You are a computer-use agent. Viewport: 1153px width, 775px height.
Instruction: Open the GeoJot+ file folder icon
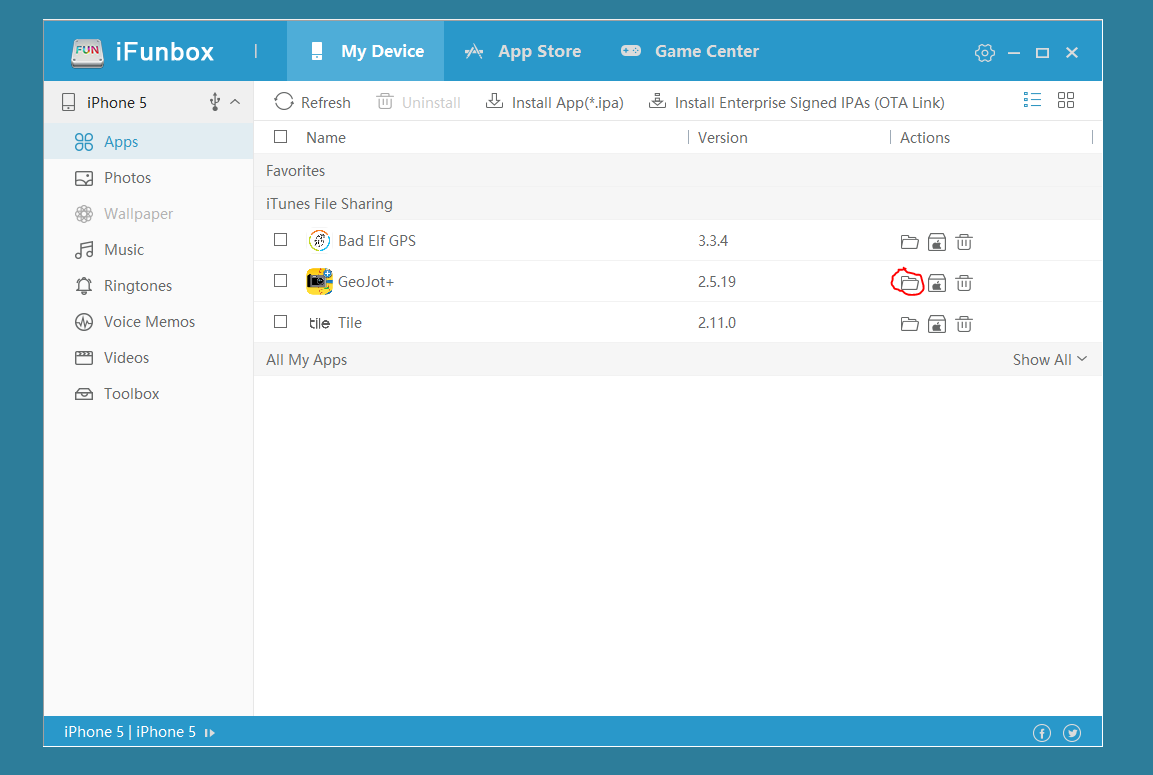coord(910,283)
